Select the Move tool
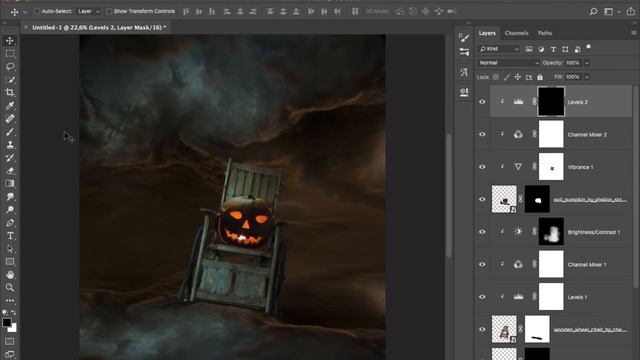The image size is (640, 360). click(x=10, y=40)
